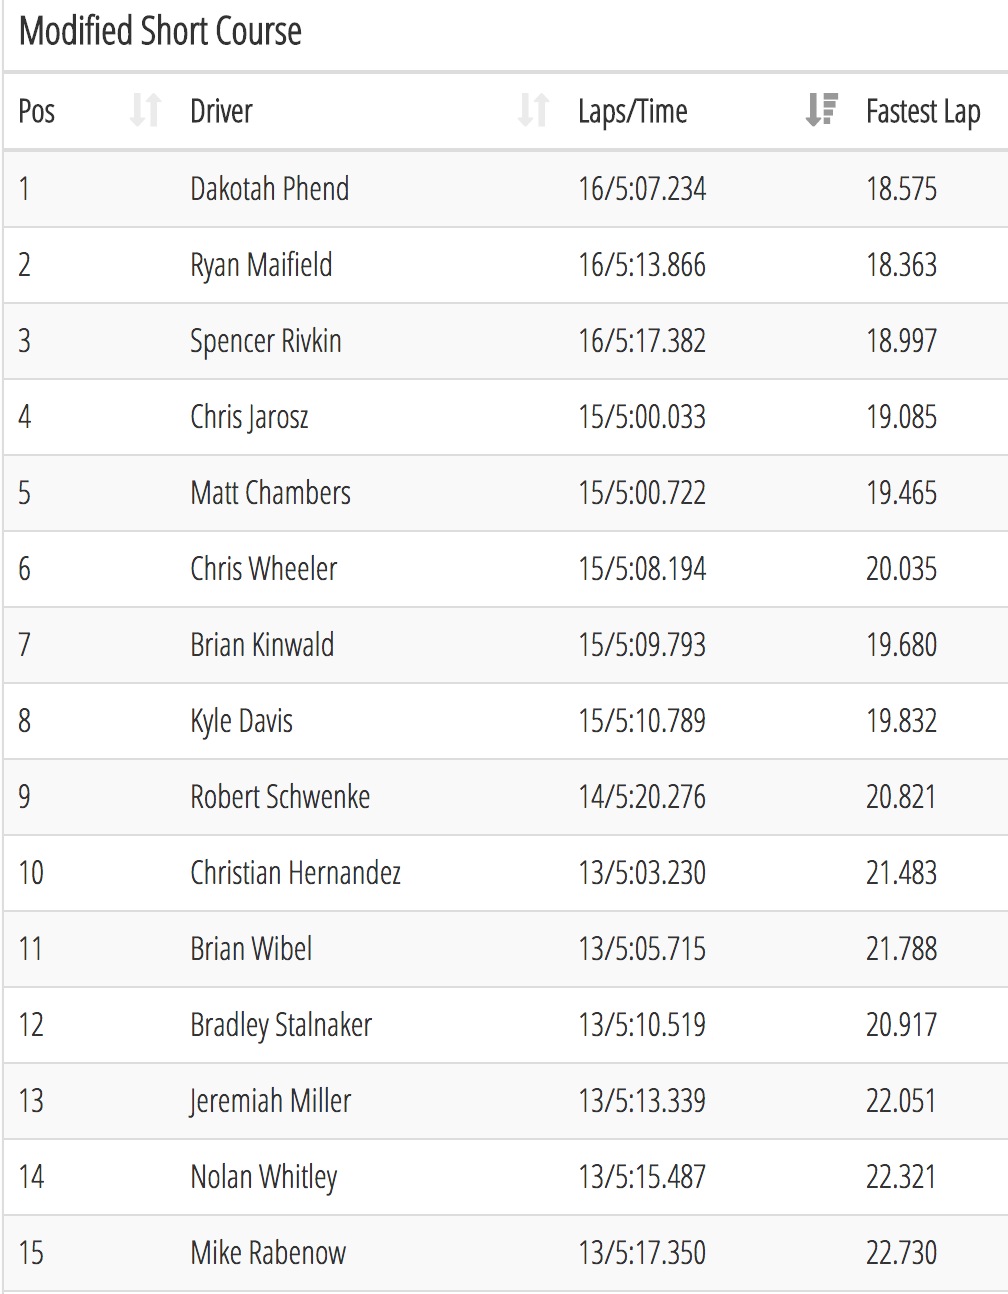1008x1294 pixels.
Task: Select driver Dakotah Phend
Action: pos(270,189)
